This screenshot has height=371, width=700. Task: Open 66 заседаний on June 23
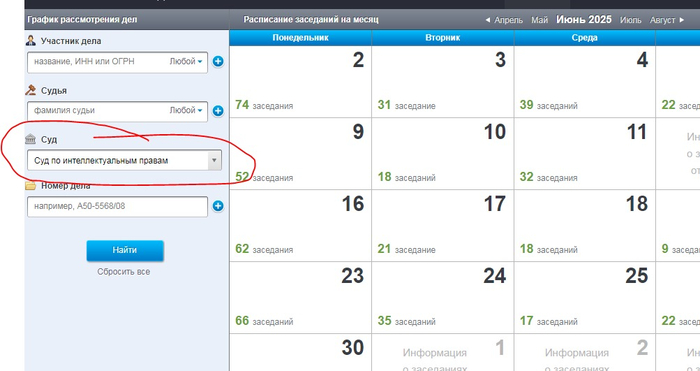click(x=264, y=321)
